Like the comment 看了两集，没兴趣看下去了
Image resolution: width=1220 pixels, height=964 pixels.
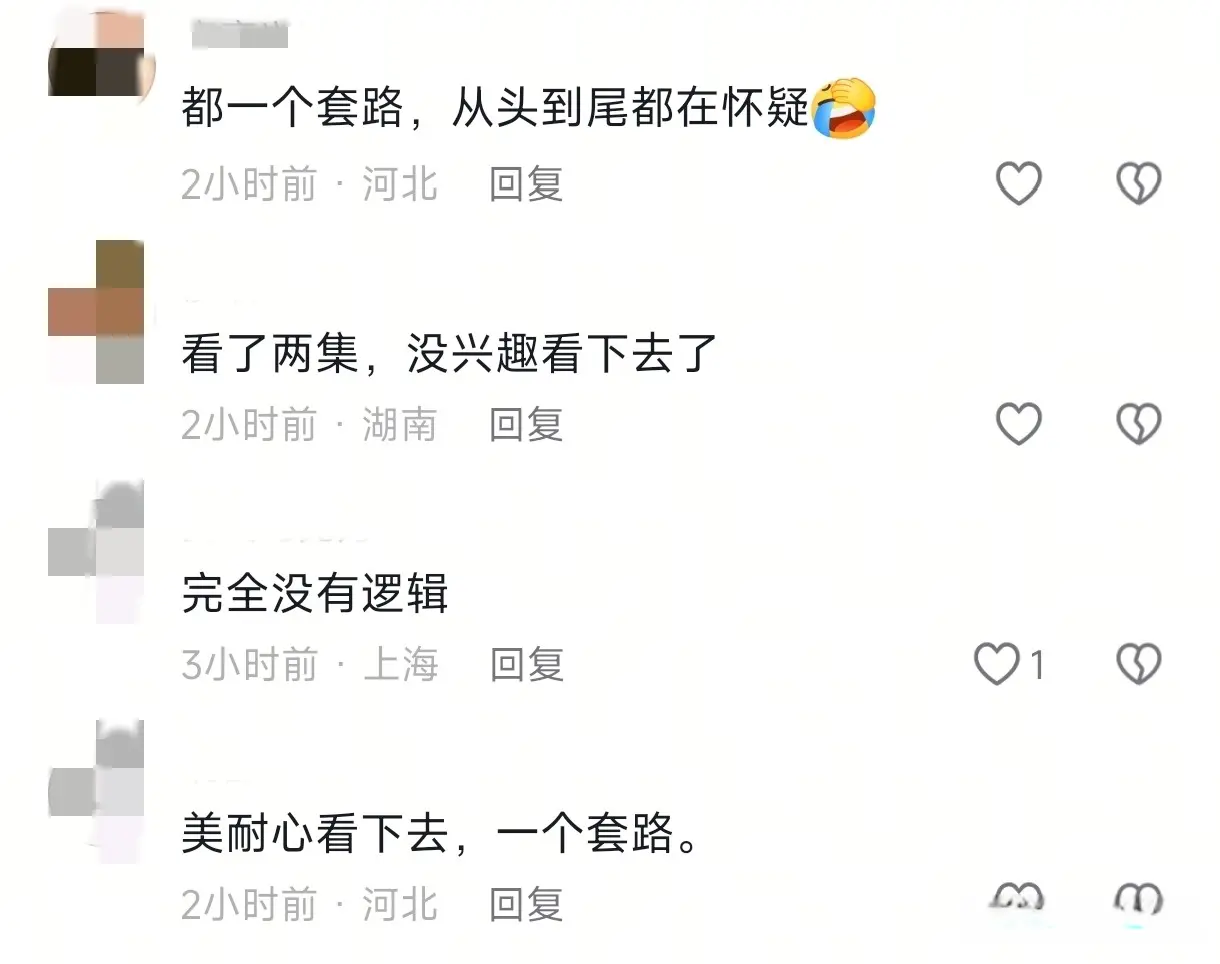[1019, 424]
